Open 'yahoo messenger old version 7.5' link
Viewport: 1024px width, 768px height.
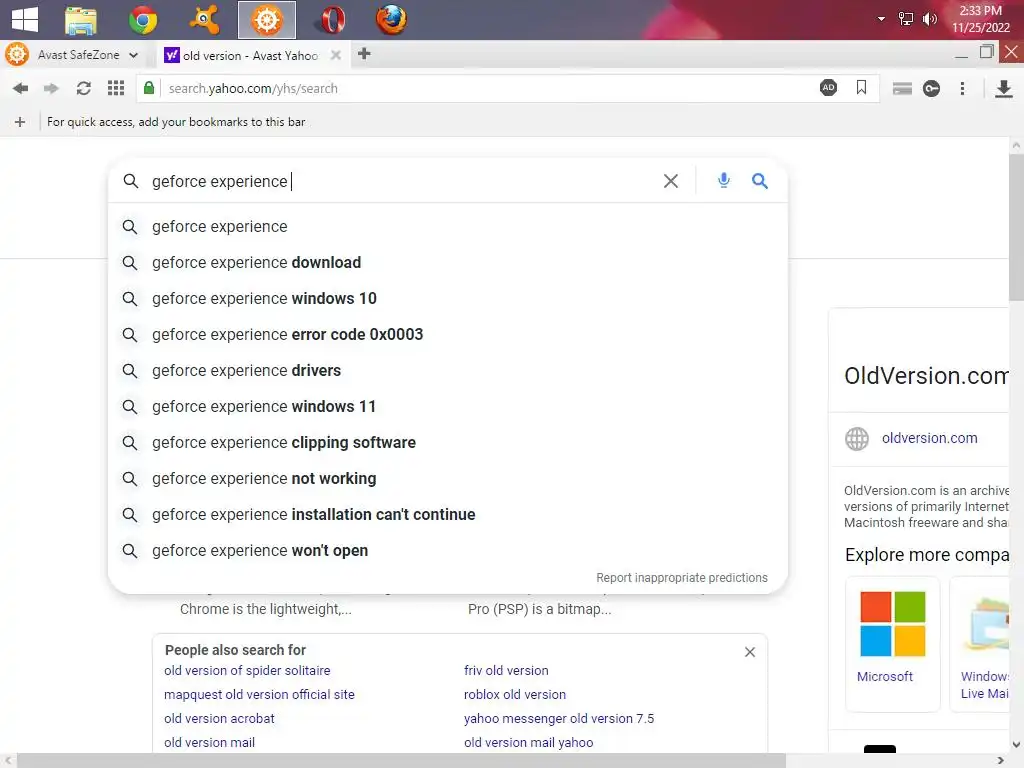[x=559, y=718]
